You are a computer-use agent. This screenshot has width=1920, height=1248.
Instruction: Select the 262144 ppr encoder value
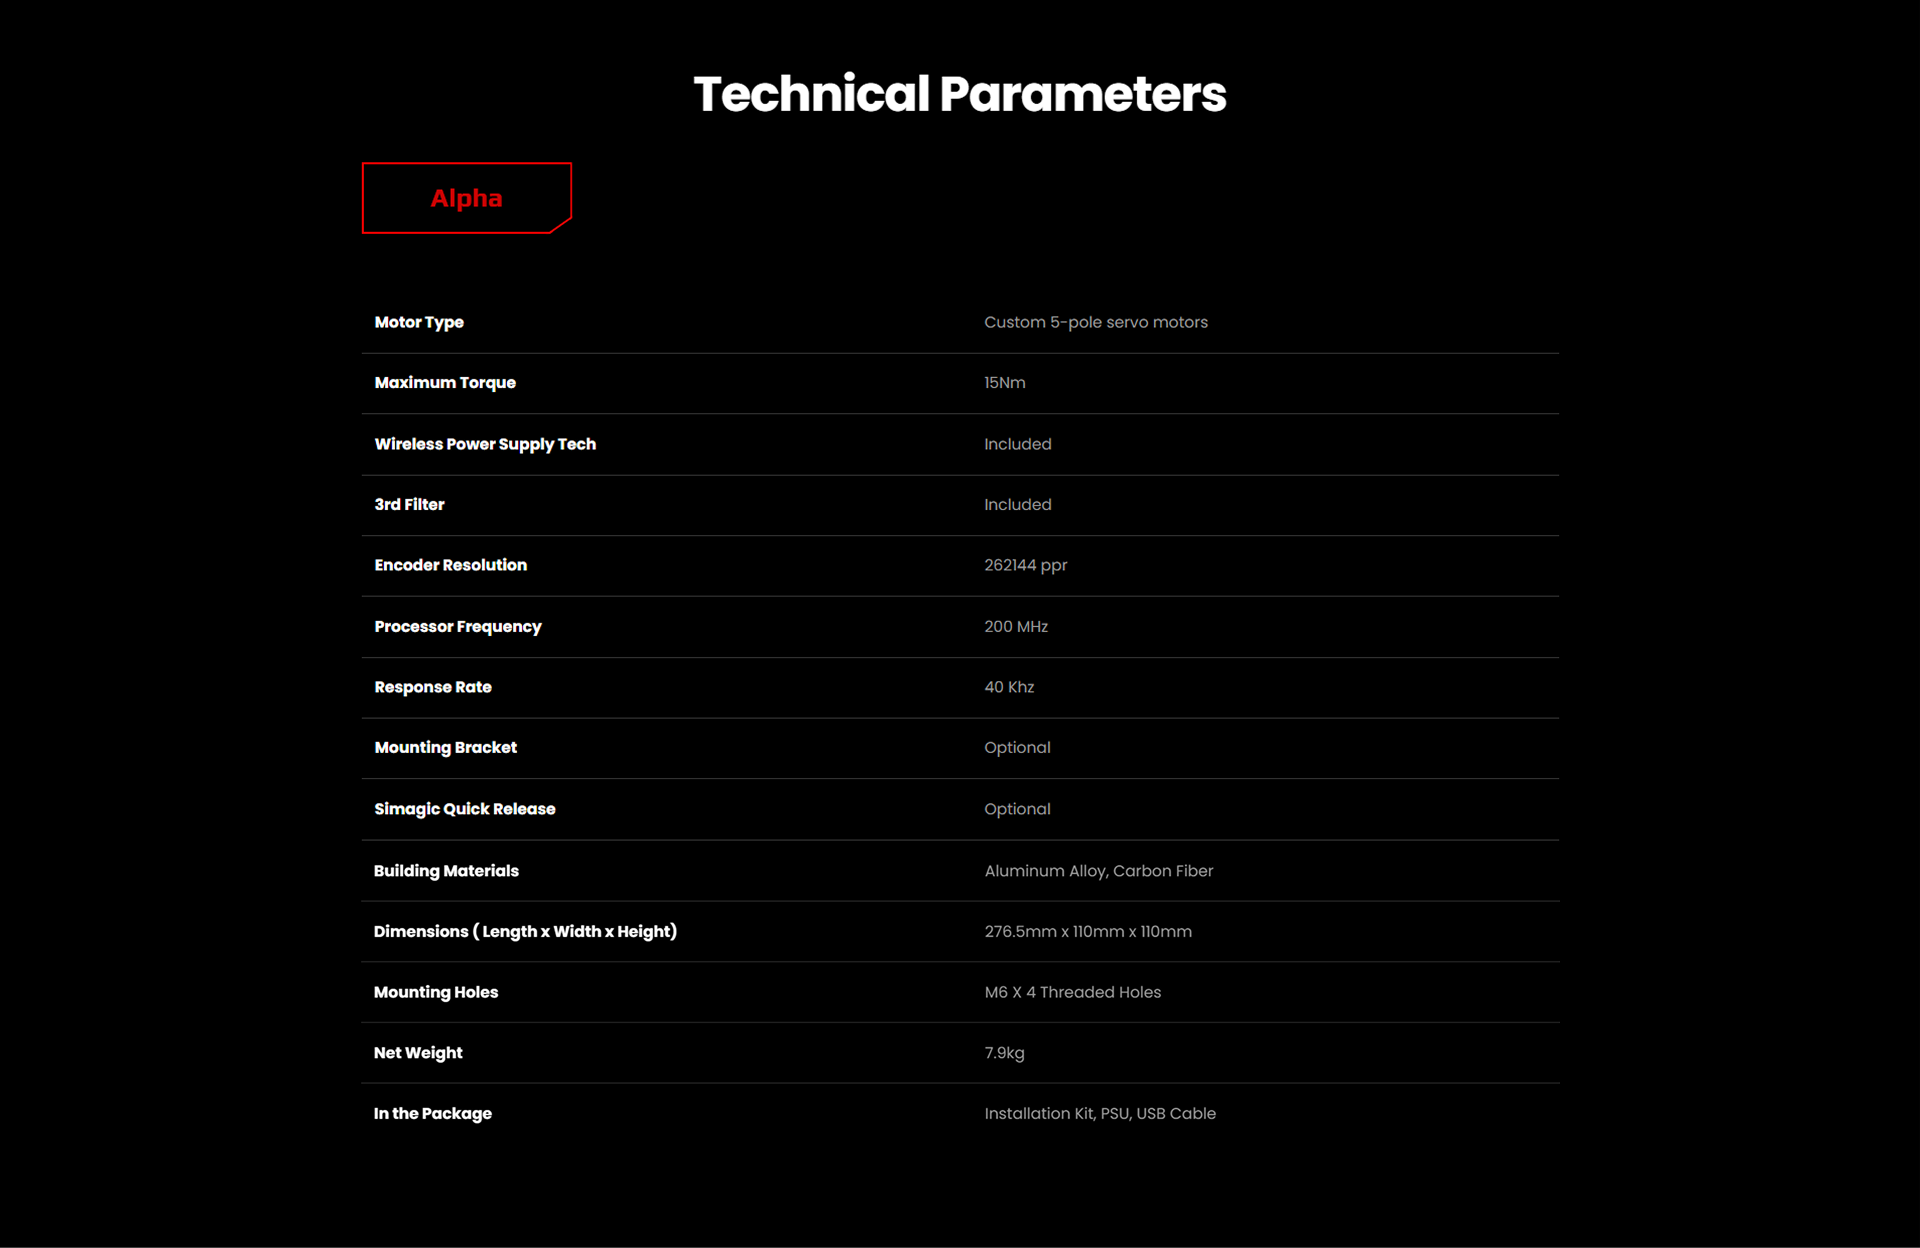coord(1025,565)
